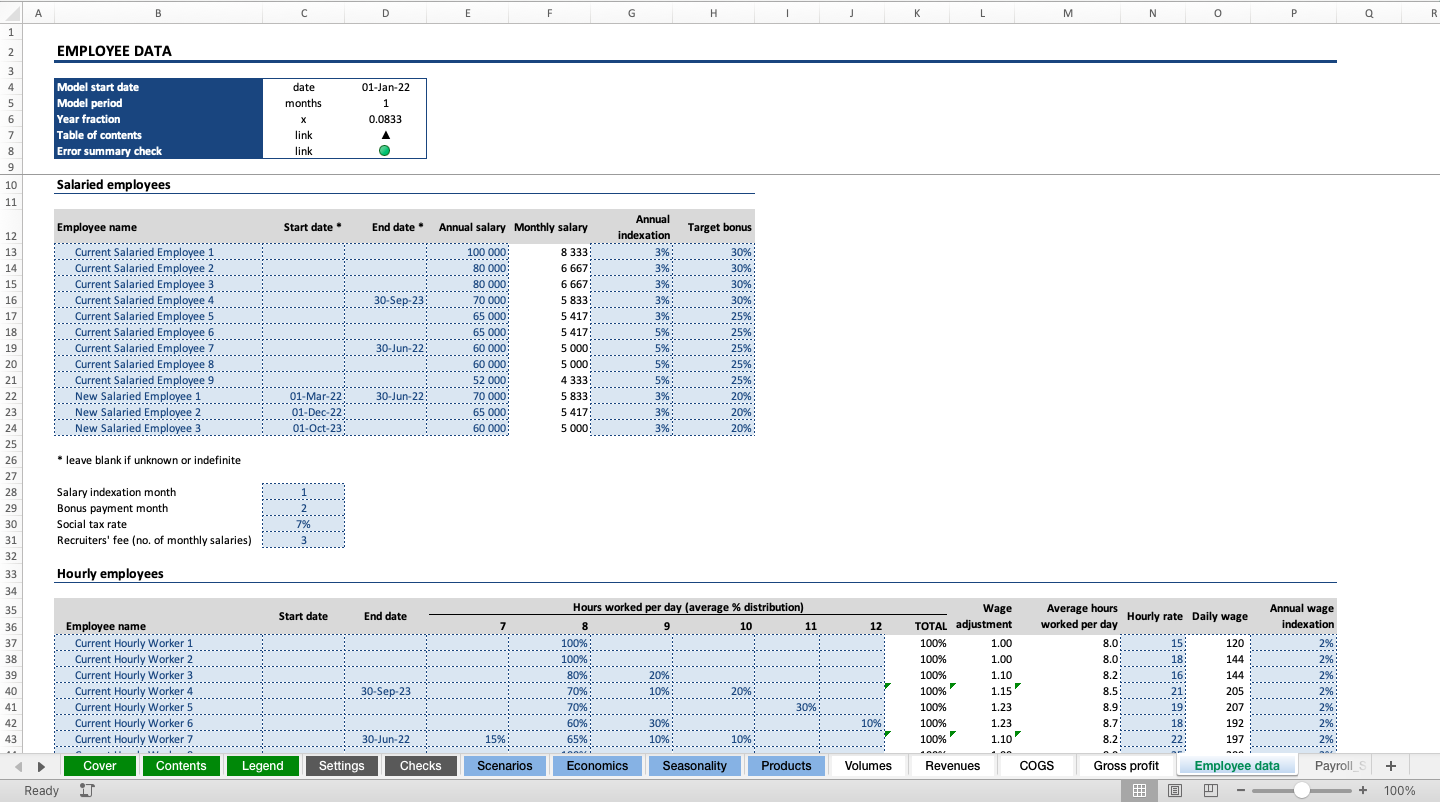1440x802 pixels.
Task: Switch to Page Break Preview in the status bar
Action: point(1211,790)
